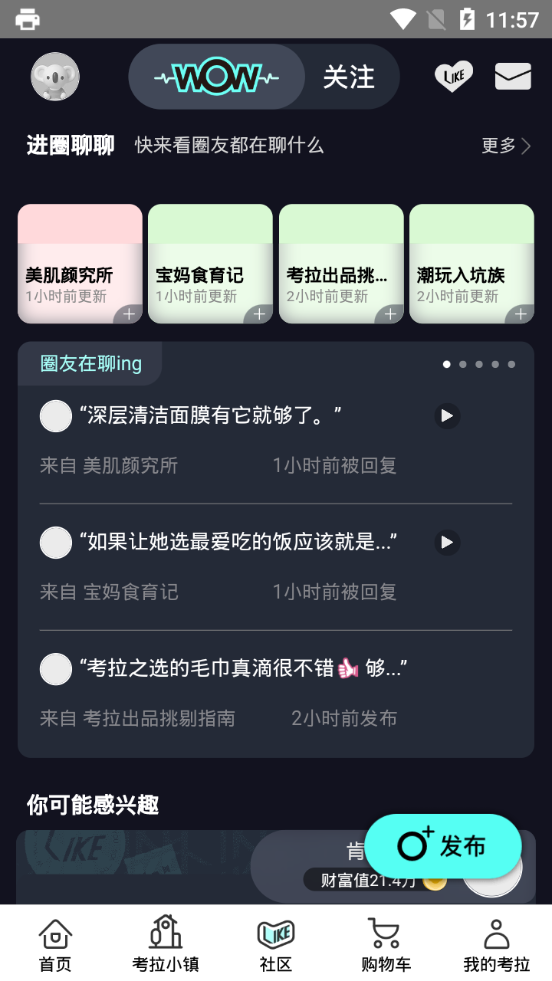The width and height of the screenshot is (552, 981).
Task: Join the 潮玩入坑族 circle with plus
Action: point(521,314)
